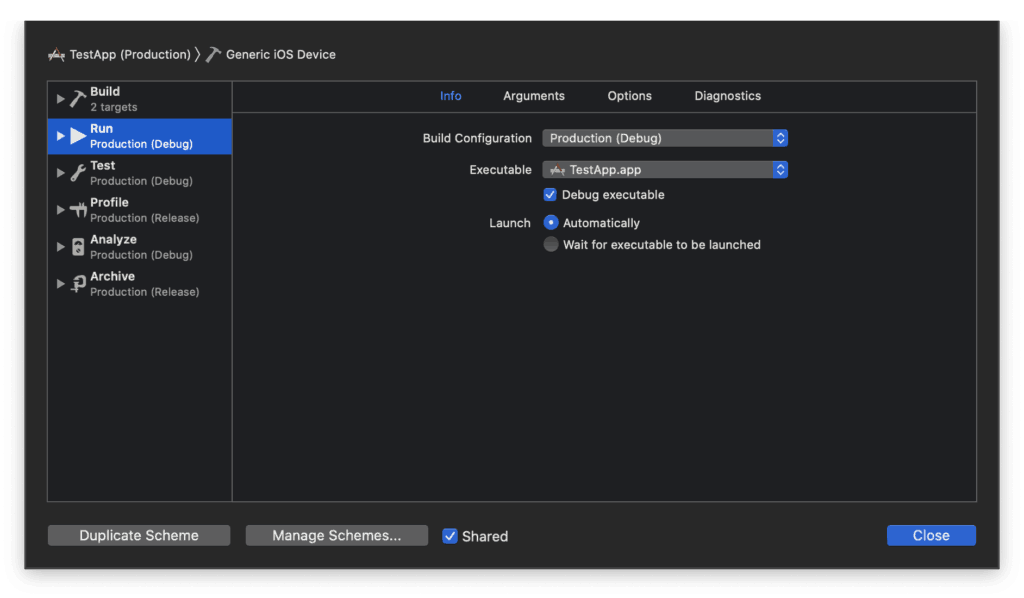Expand the Build disclosure triangle
This screenshot has height=598, width=1024.
pos(61,99)
